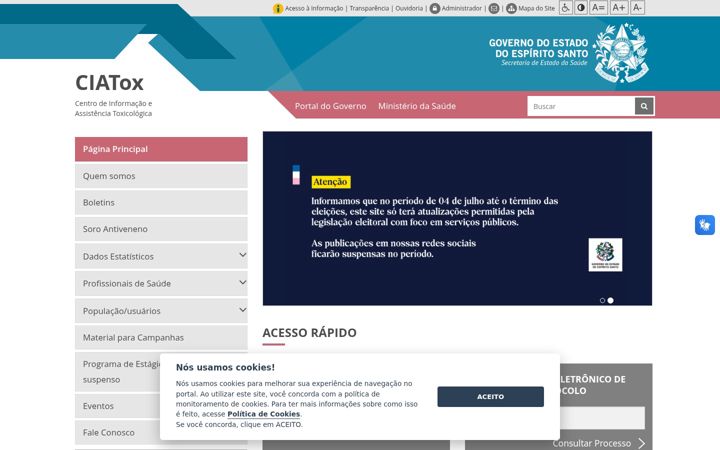
Task: Open Boletins sidebar item
Action: click(161, 202)
